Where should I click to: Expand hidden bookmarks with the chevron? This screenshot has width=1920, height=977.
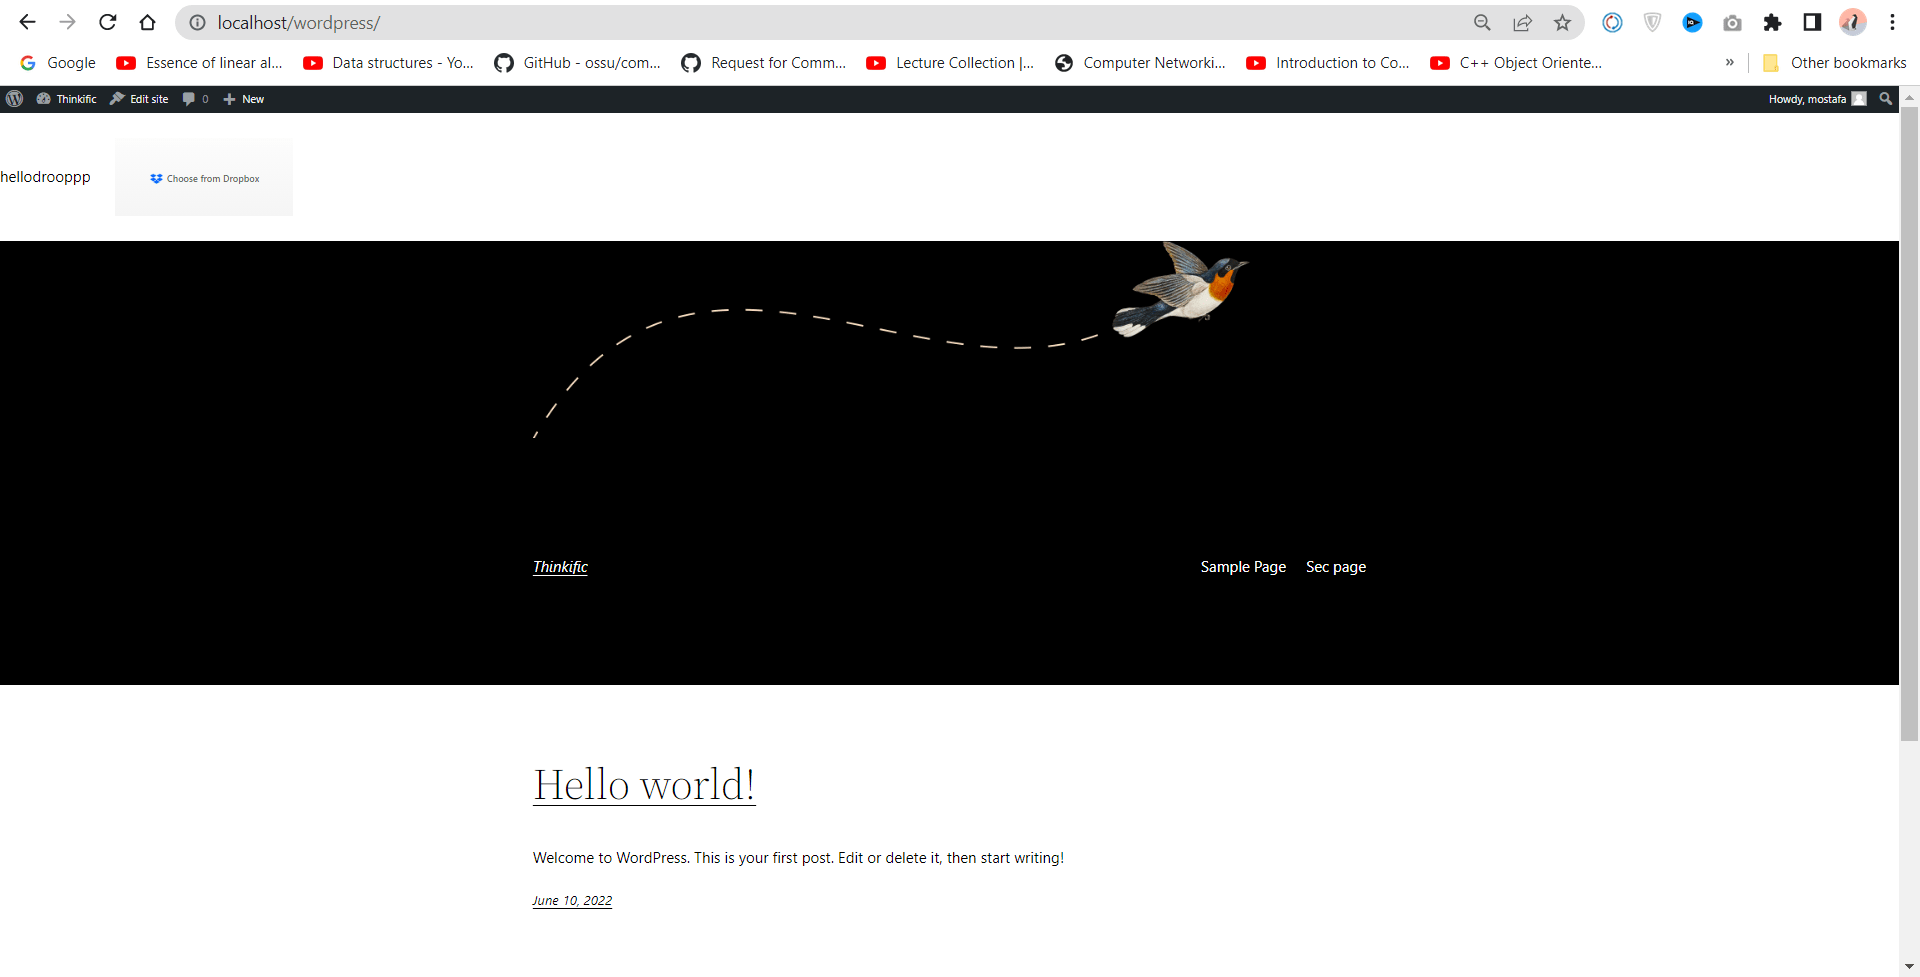click(x=1729, y=63)
